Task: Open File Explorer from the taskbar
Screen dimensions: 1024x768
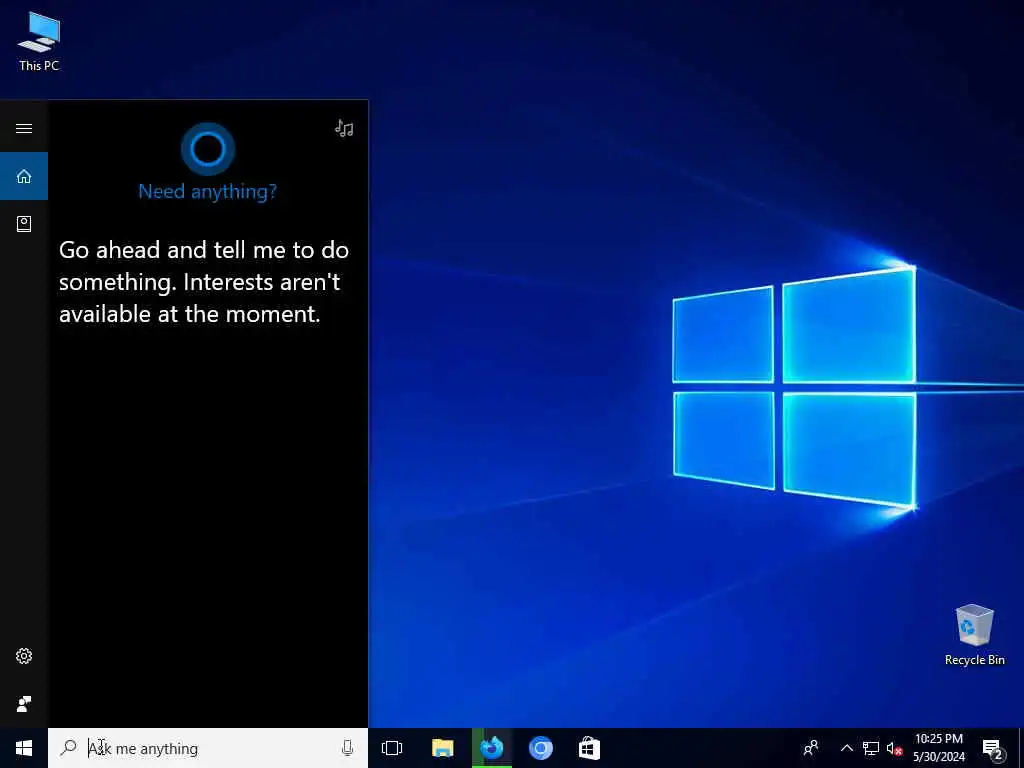Action: [x=443, y=748]
